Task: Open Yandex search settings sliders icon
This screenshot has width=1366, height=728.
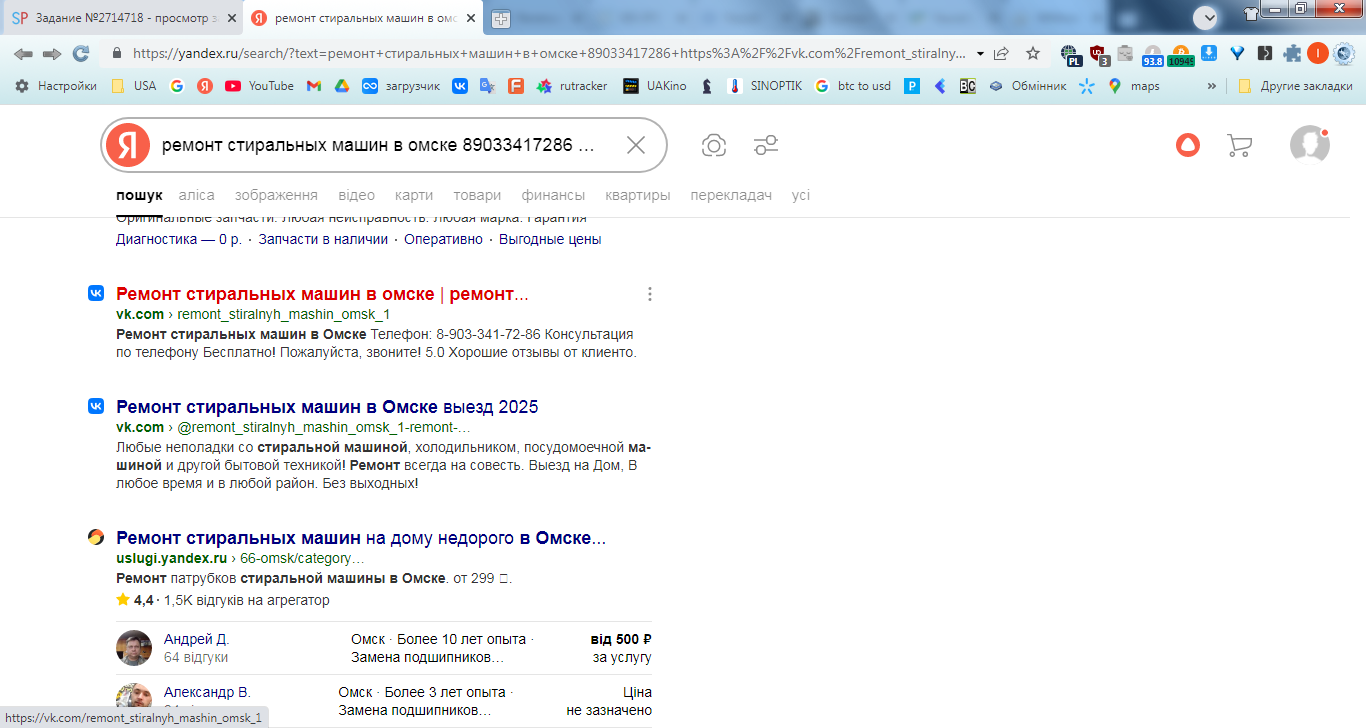Action: tap(766, 145)
